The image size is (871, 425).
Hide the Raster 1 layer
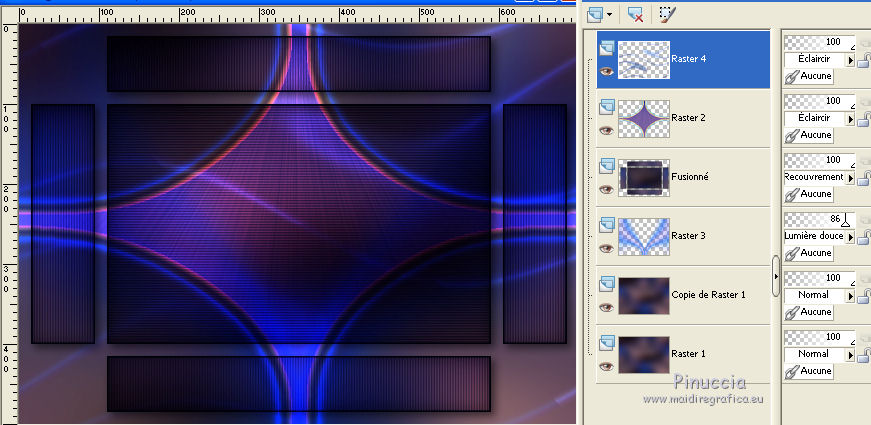(606, 366)
